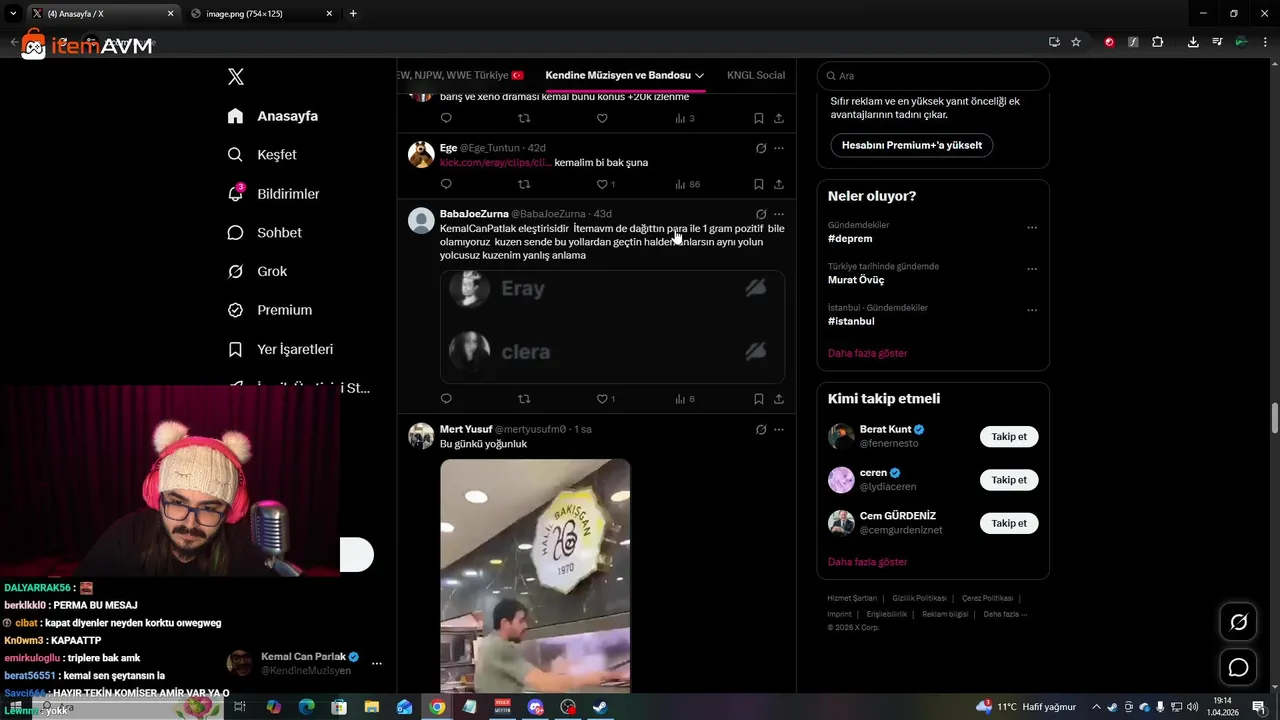Follow Berat Kunt
This screenshot has width=1280, height=720.
click(x=1009, y=437)
